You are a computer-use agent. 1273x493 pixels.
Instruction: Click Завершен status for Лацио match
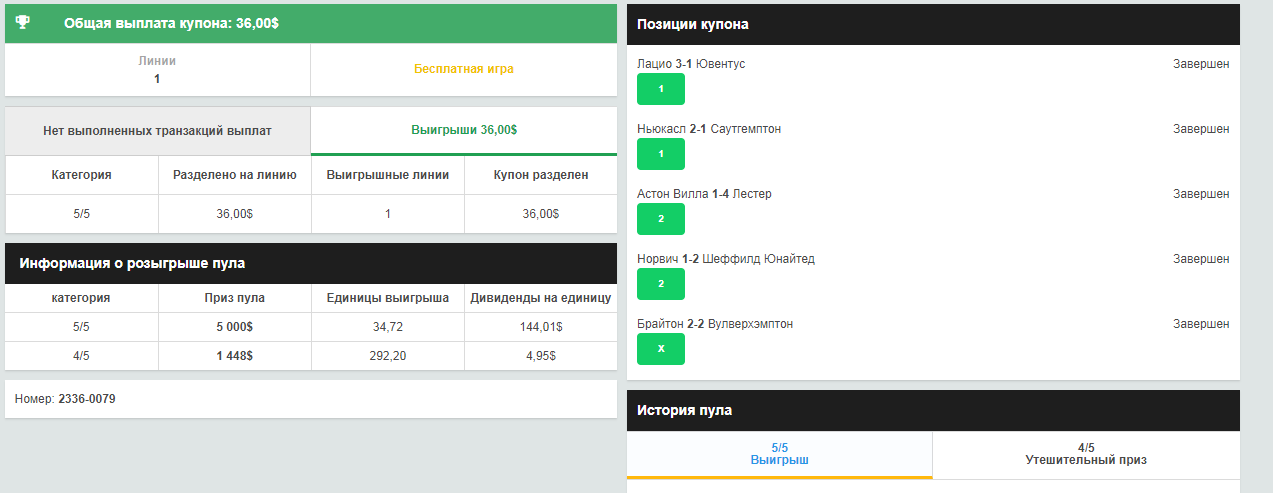[x=1201, y=64]
